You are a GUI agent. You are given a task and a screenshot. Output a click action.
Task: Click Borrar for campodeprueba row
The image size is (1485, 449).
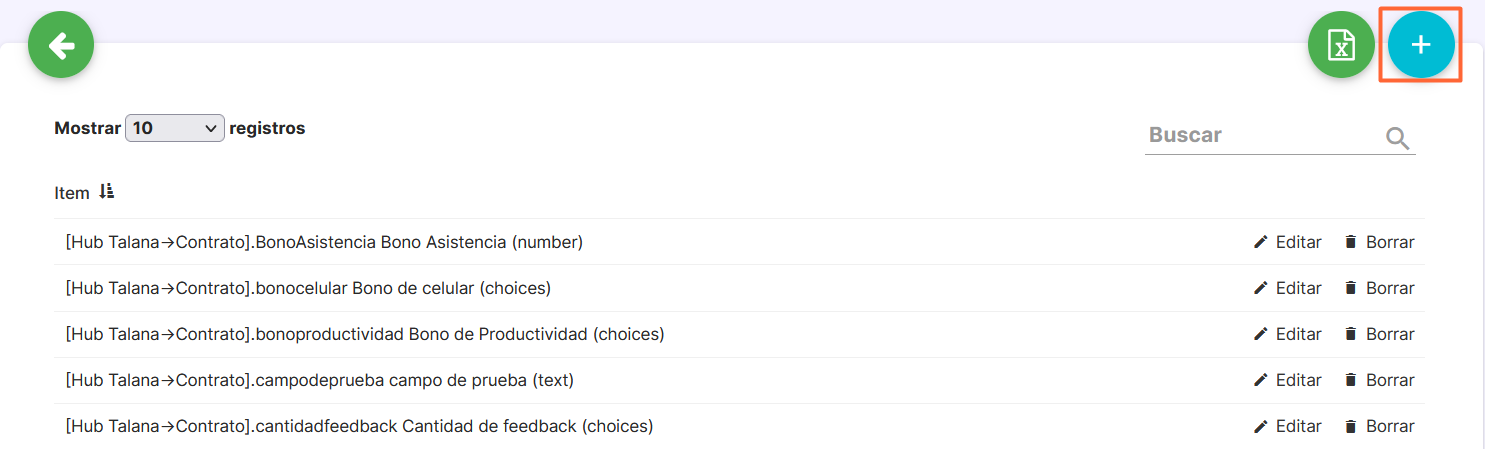tap(1390, 380)
